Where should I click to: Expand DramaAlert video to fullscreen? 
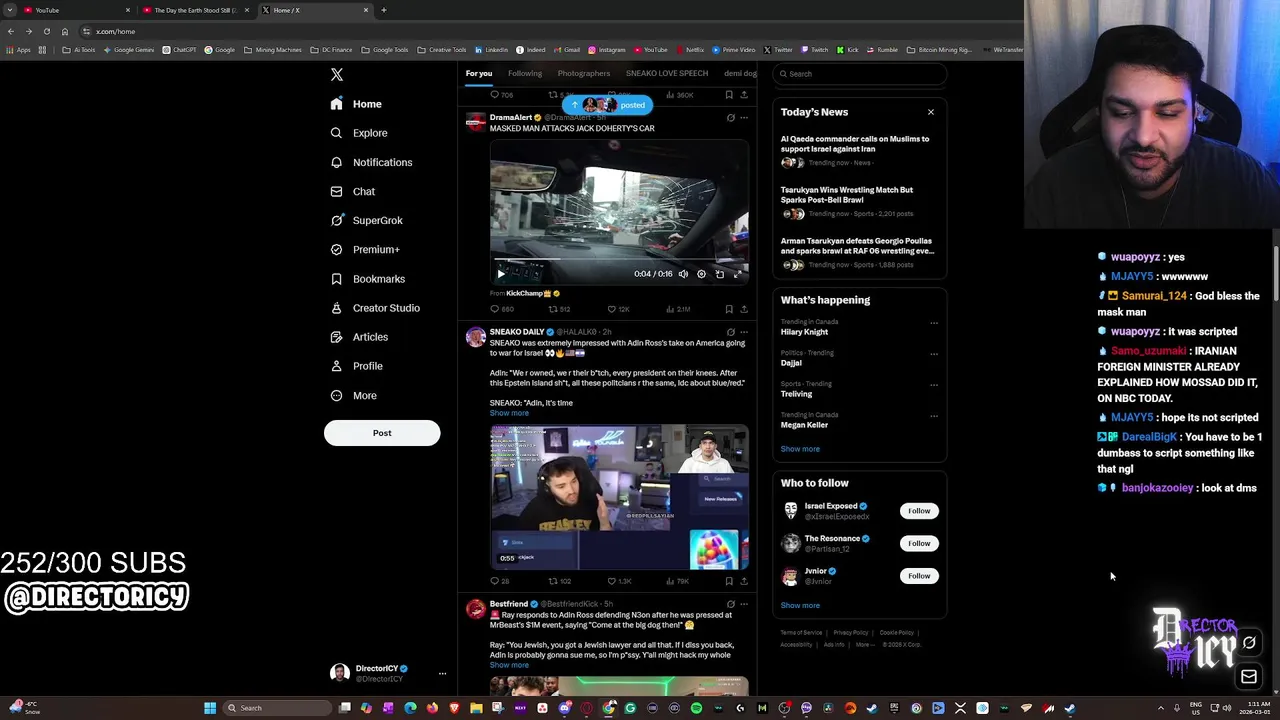[x=738, y=274]
